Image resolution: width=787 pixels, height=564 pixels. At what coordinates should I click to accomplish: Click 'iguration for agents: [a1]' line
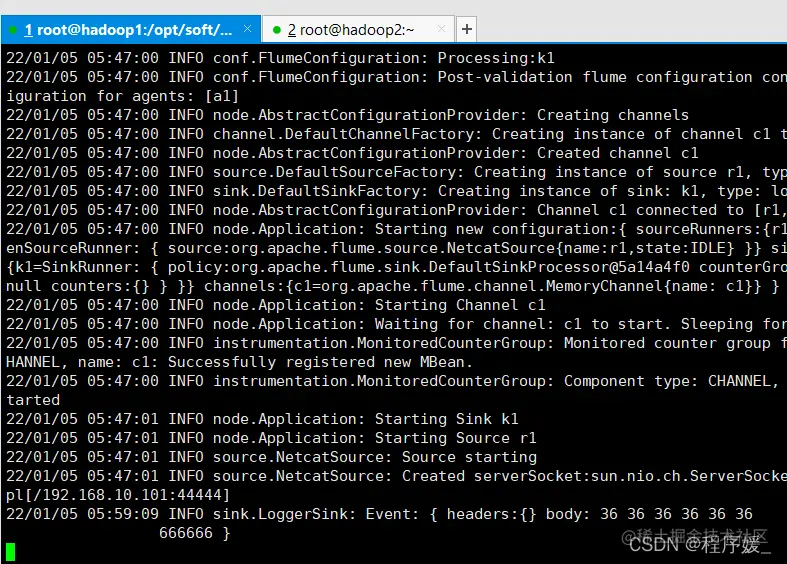pyautogui.click(x=122, y=96)
